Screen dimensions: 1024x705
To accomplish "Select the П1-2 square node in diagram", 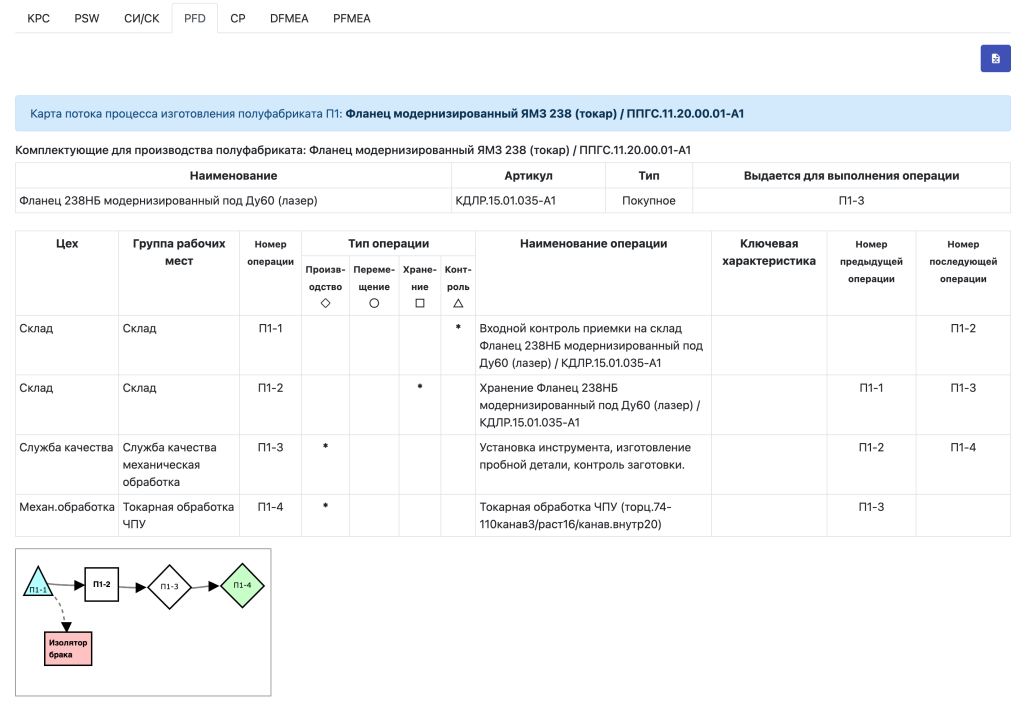I will 102,584.
